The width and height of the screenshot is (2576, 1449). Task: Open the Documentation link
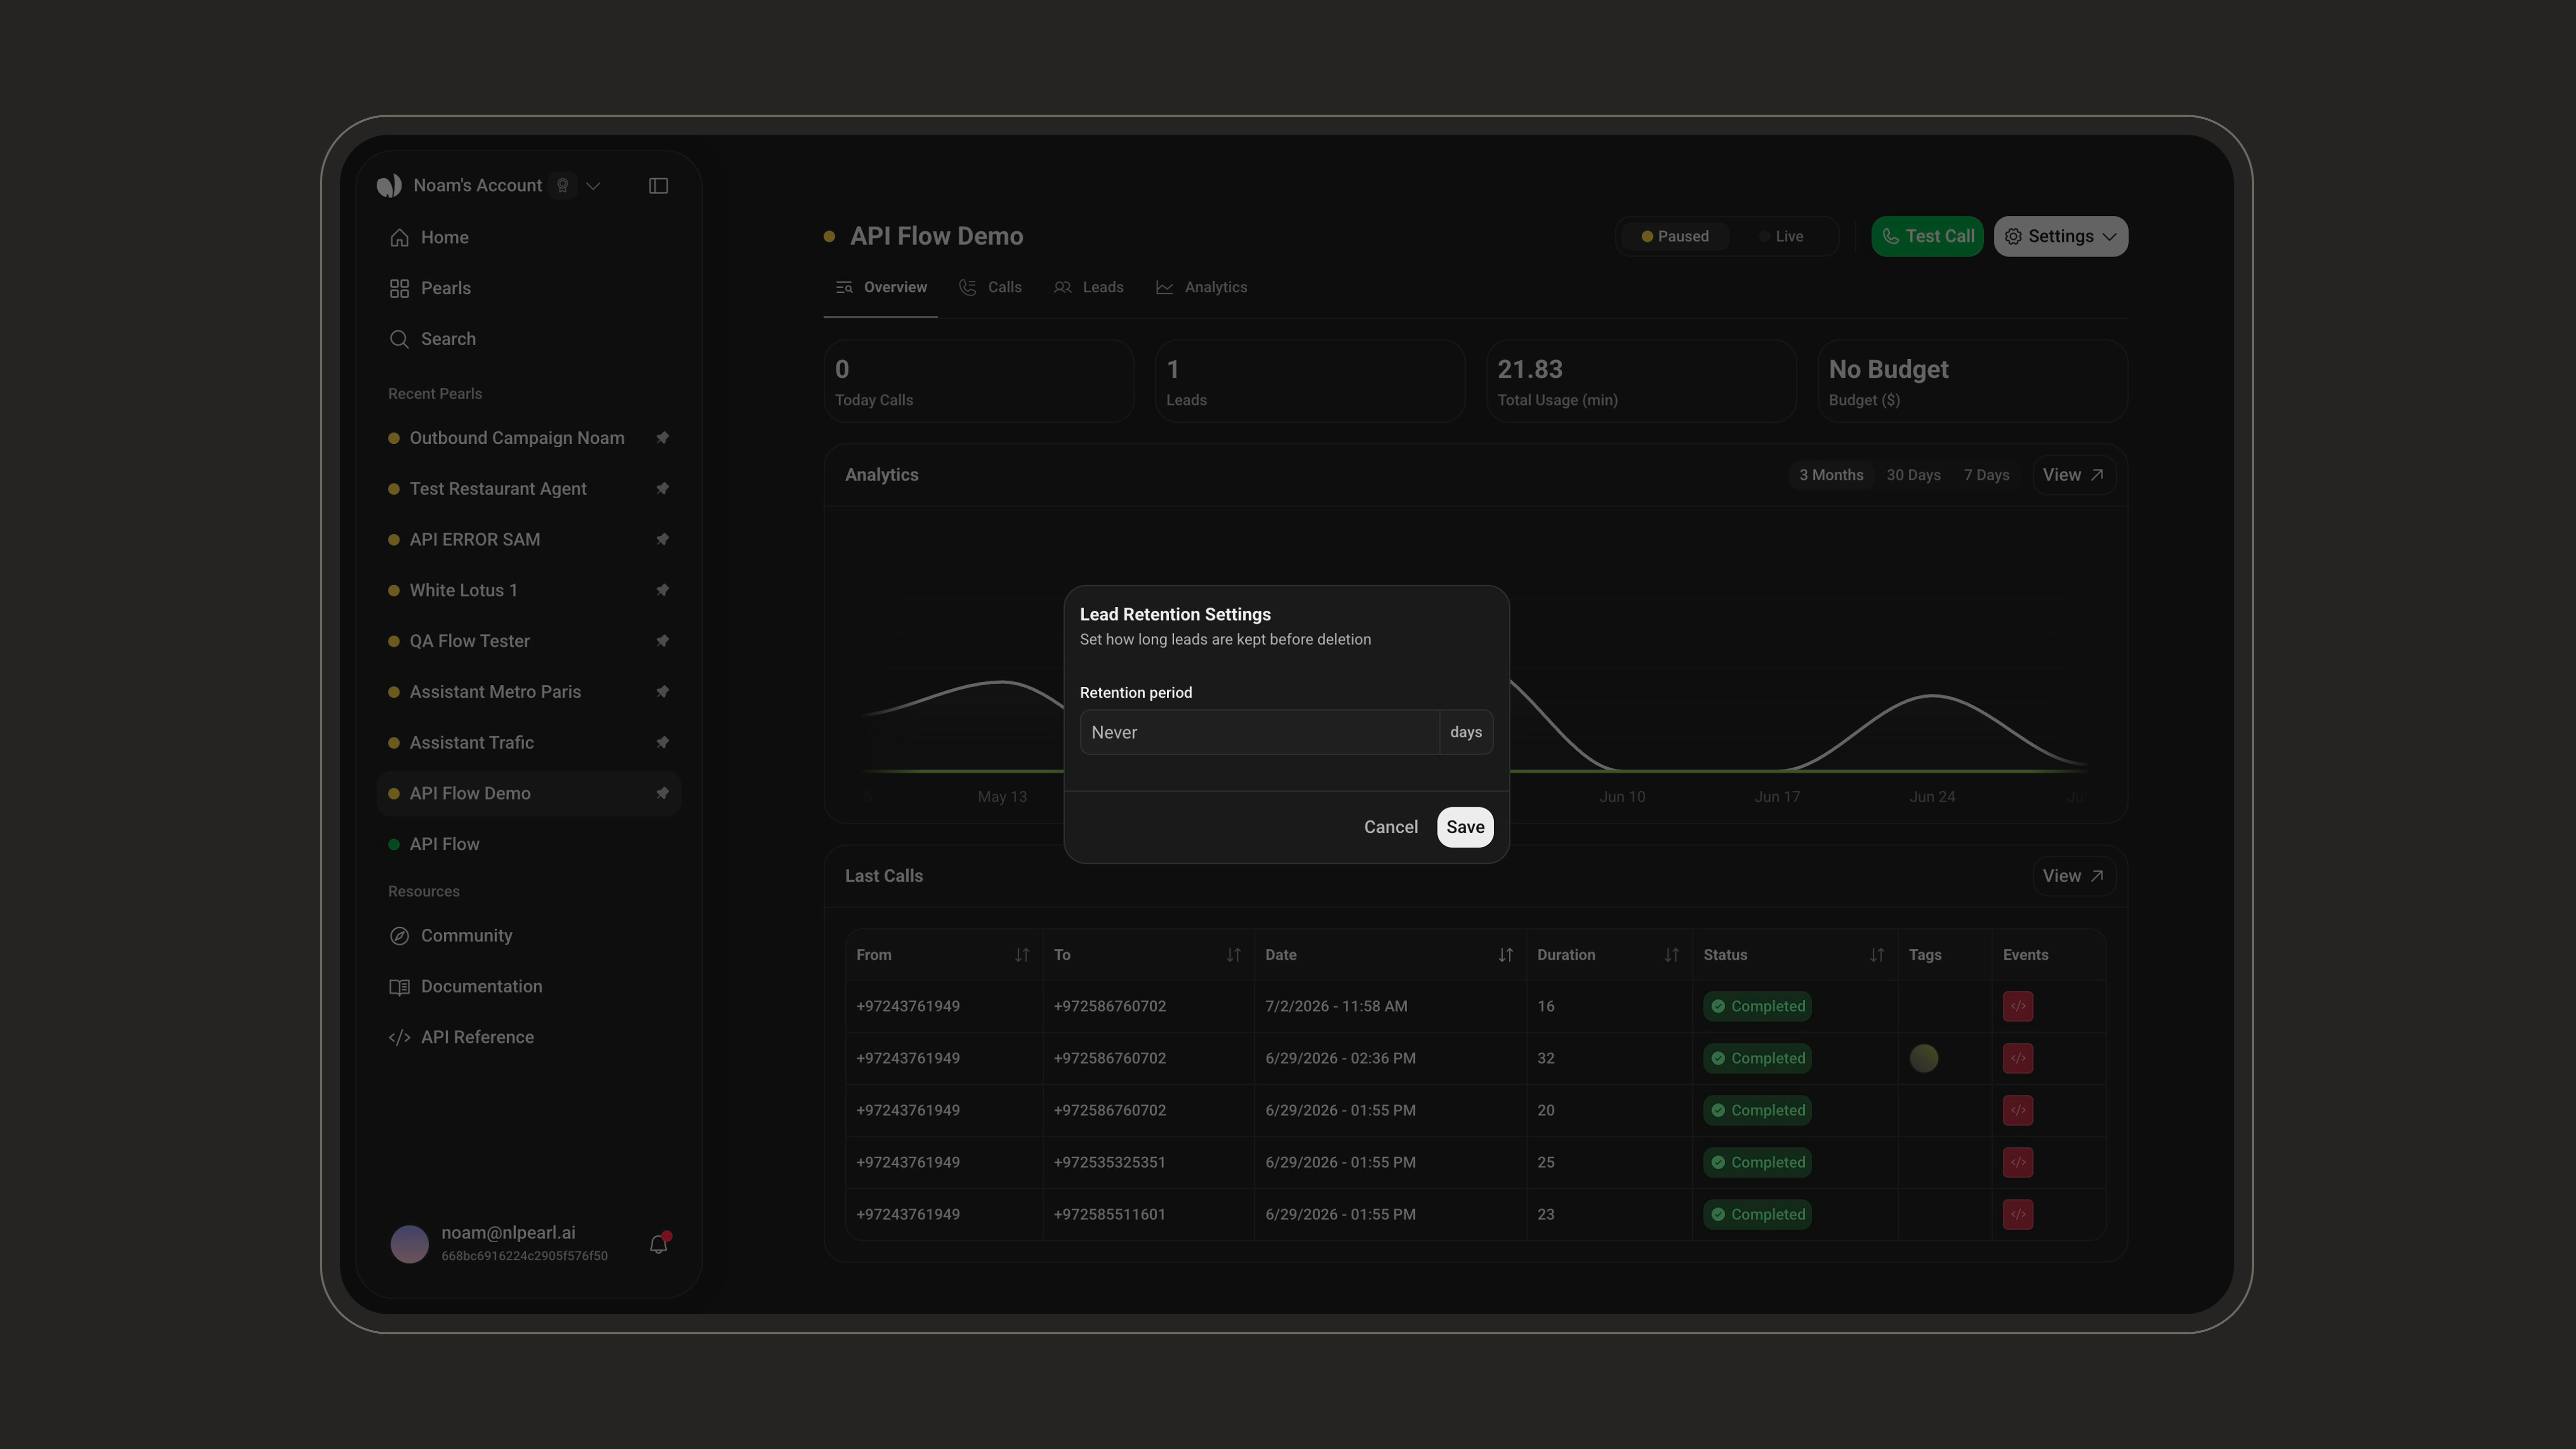pyautogui.click(x=528, y=987)
